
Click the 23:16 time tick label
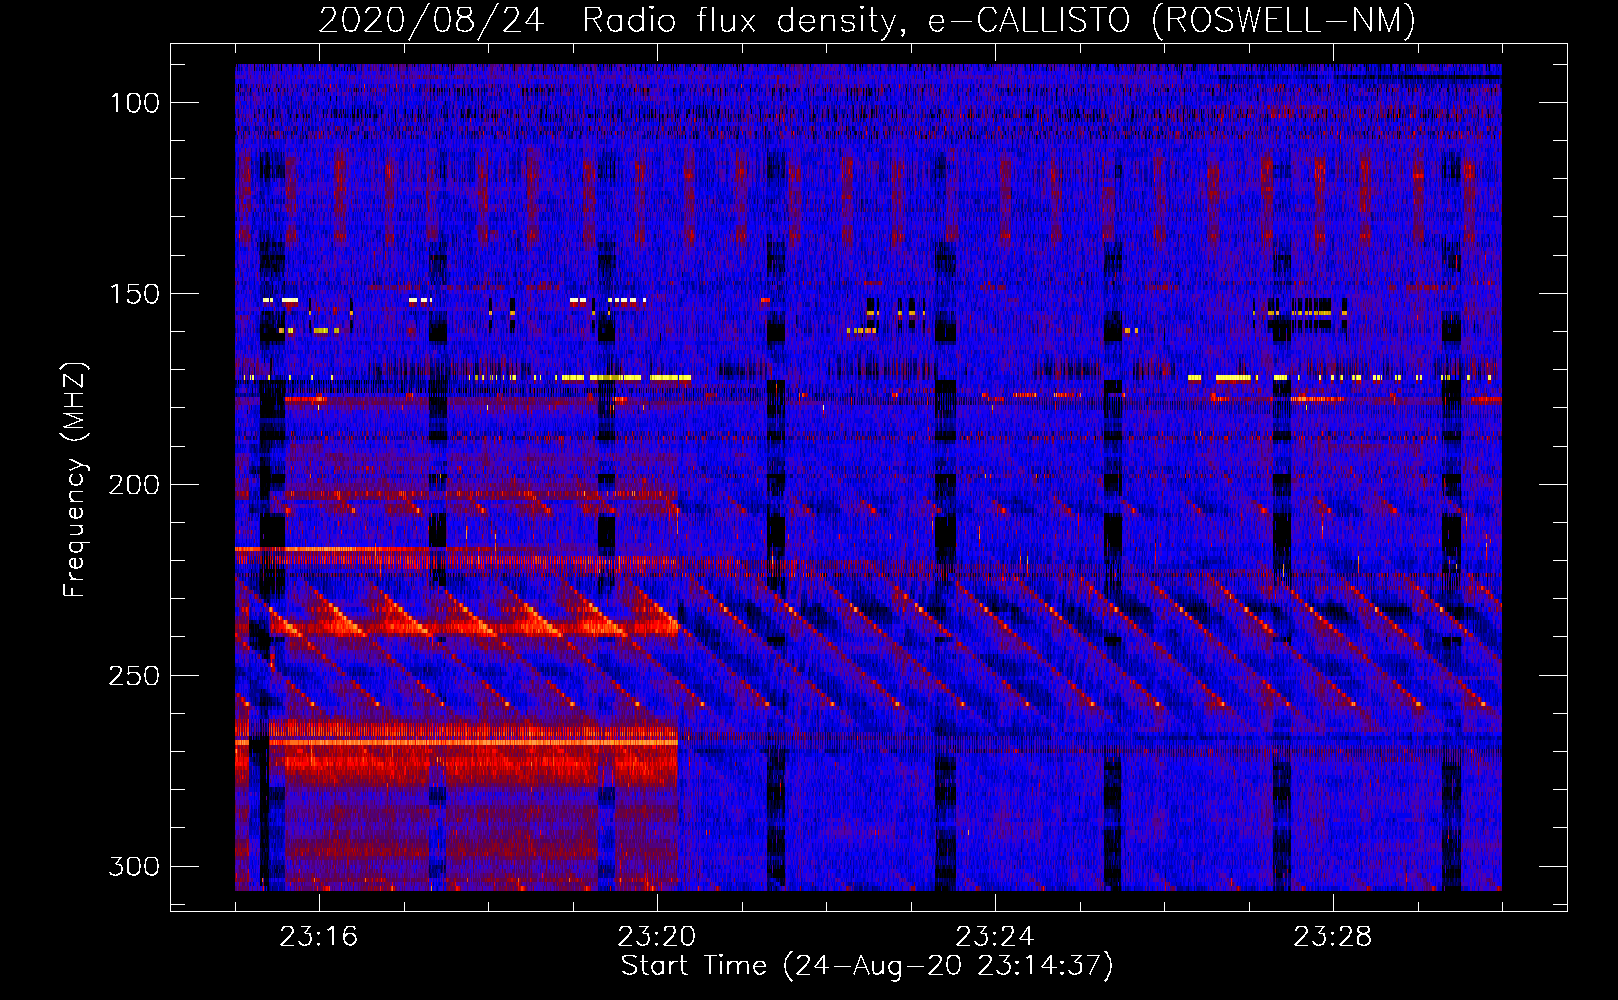(319, 937)
